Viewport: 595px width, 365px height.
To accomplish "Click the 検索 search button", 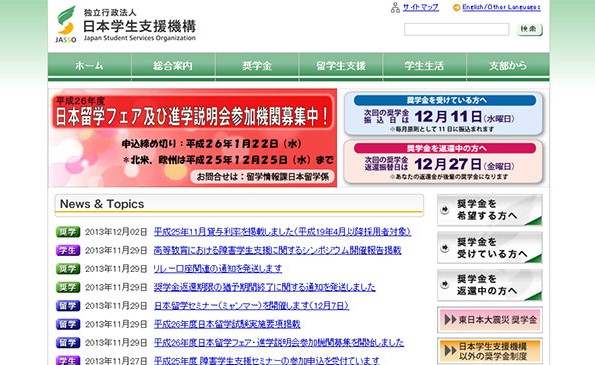I will [529, 29].
